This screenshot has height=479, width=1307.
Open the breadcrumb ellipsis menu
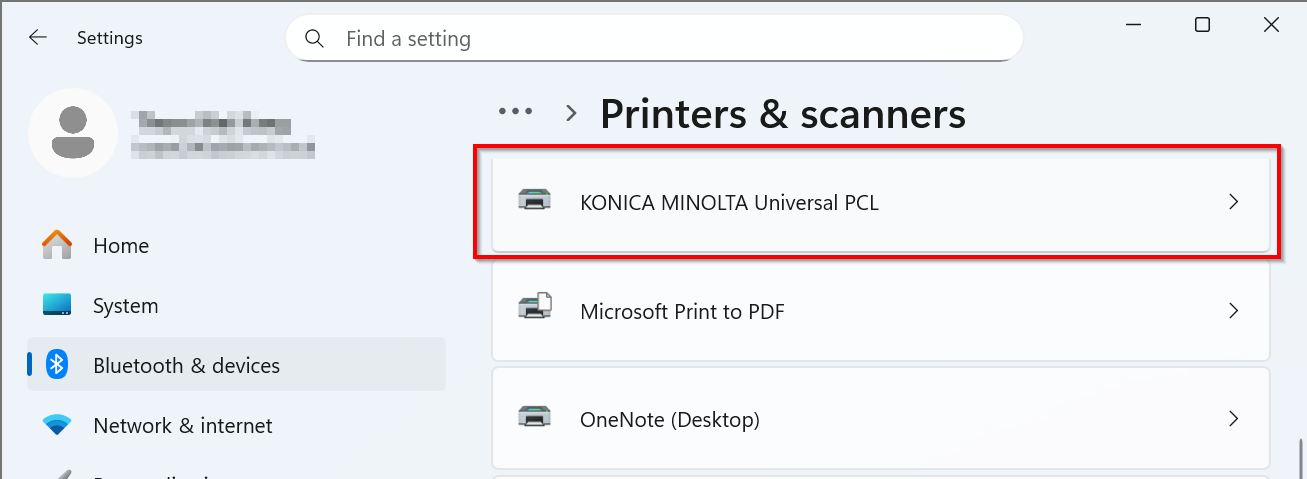point(516,112)
